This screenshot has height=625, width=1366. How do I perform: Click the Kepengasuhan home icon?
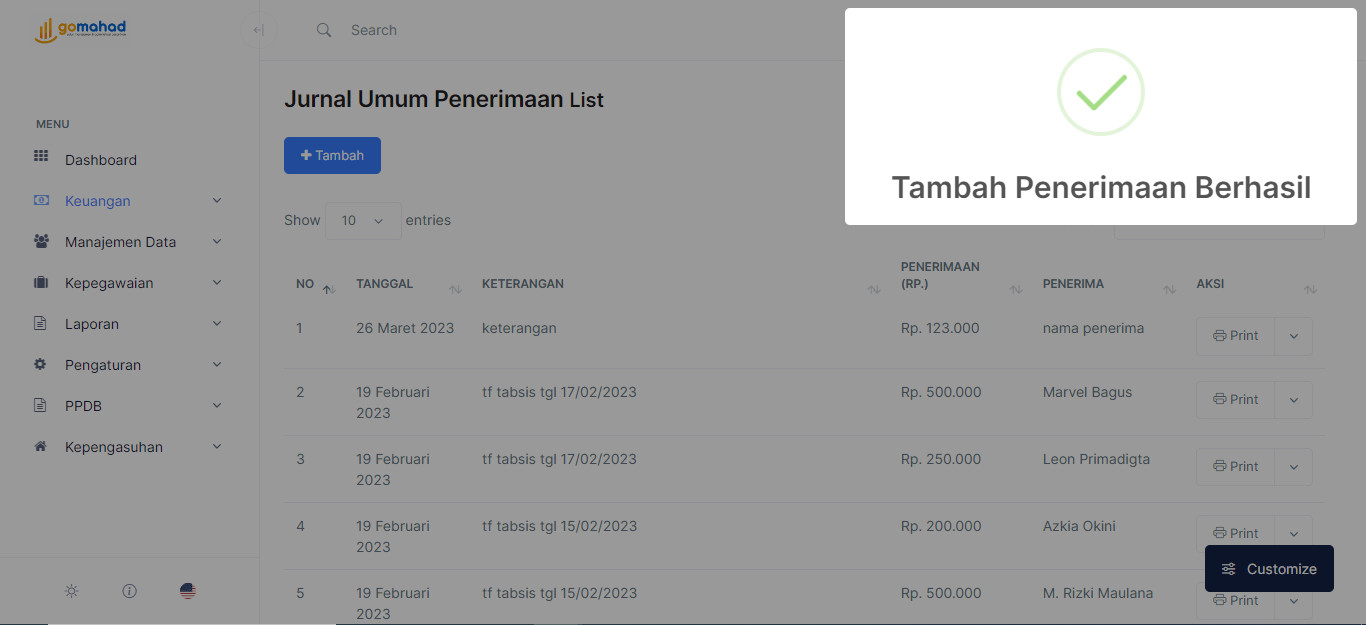41,447
